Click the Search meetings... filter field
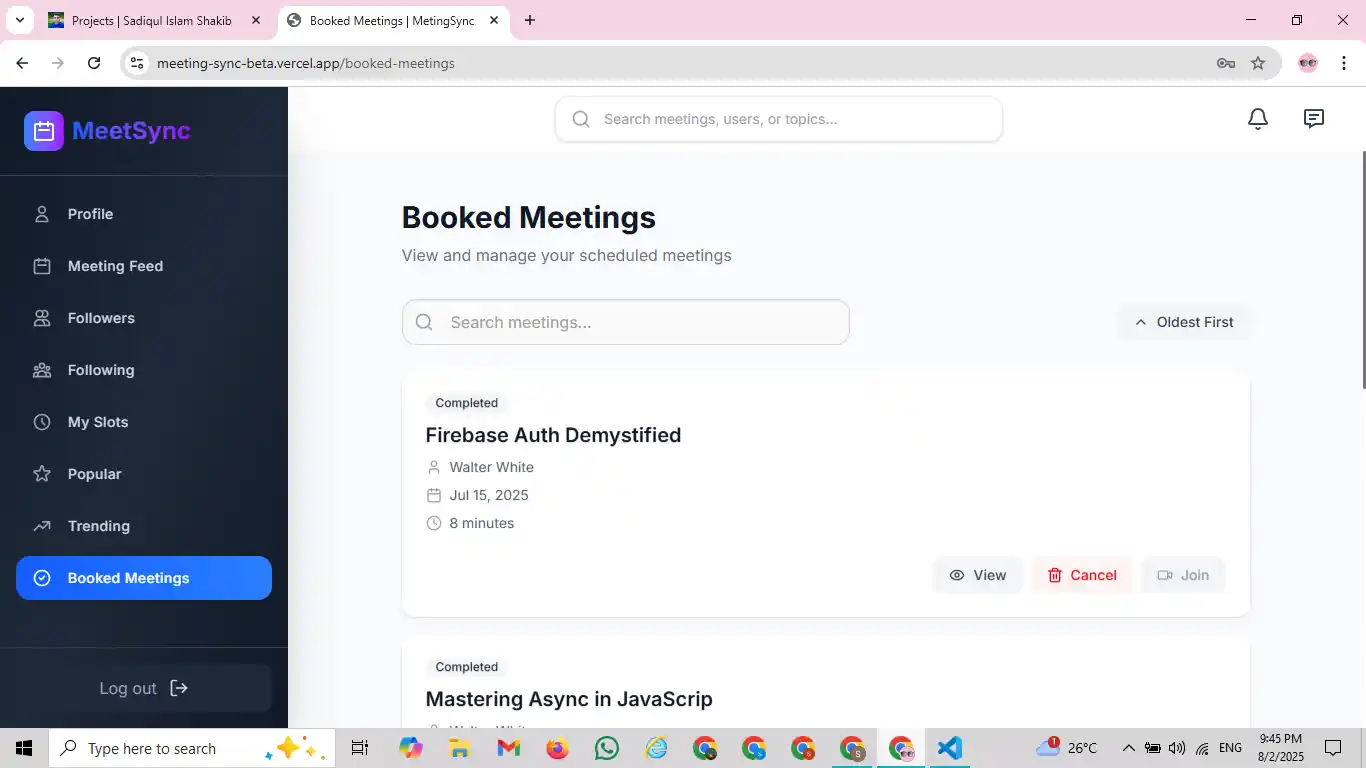Viewport: 1366px width, 768px height. [626, 322]
